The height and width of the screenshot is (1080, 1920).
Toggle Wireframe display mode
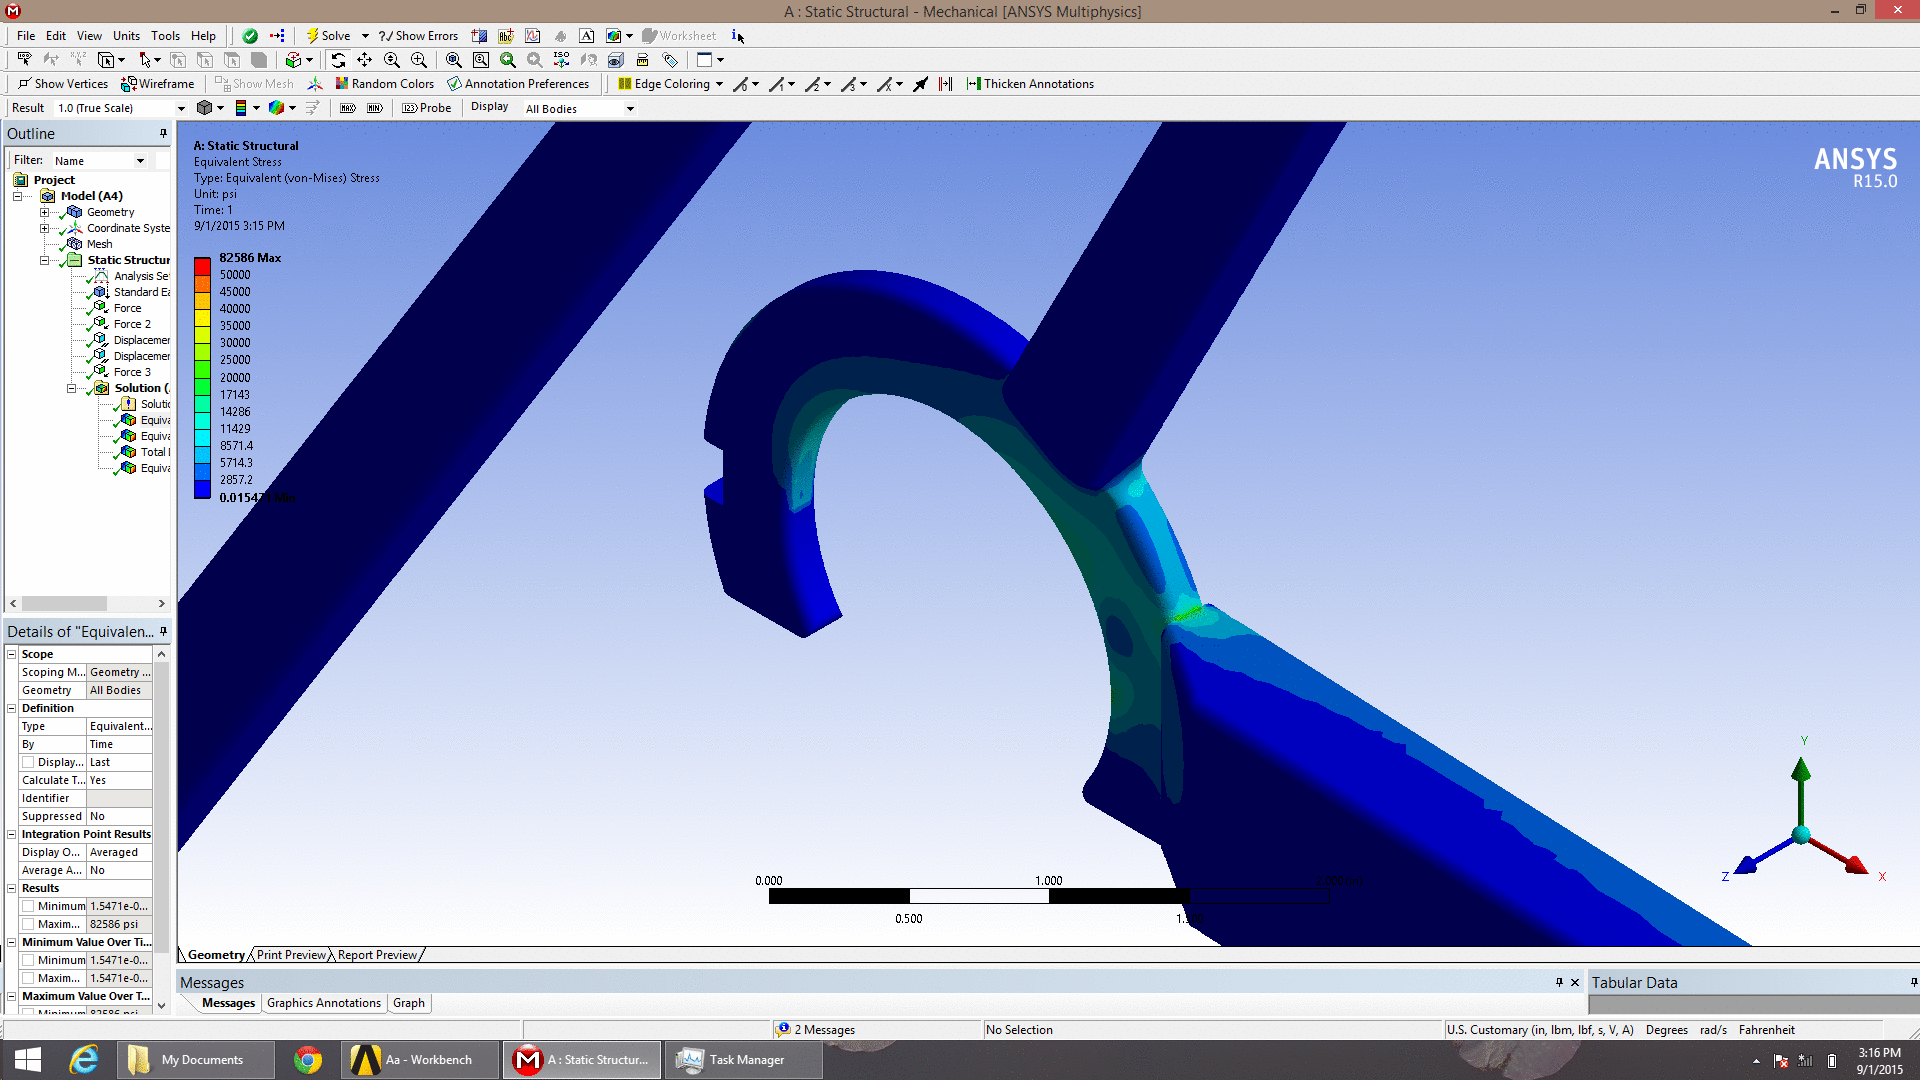pos(157,84)
